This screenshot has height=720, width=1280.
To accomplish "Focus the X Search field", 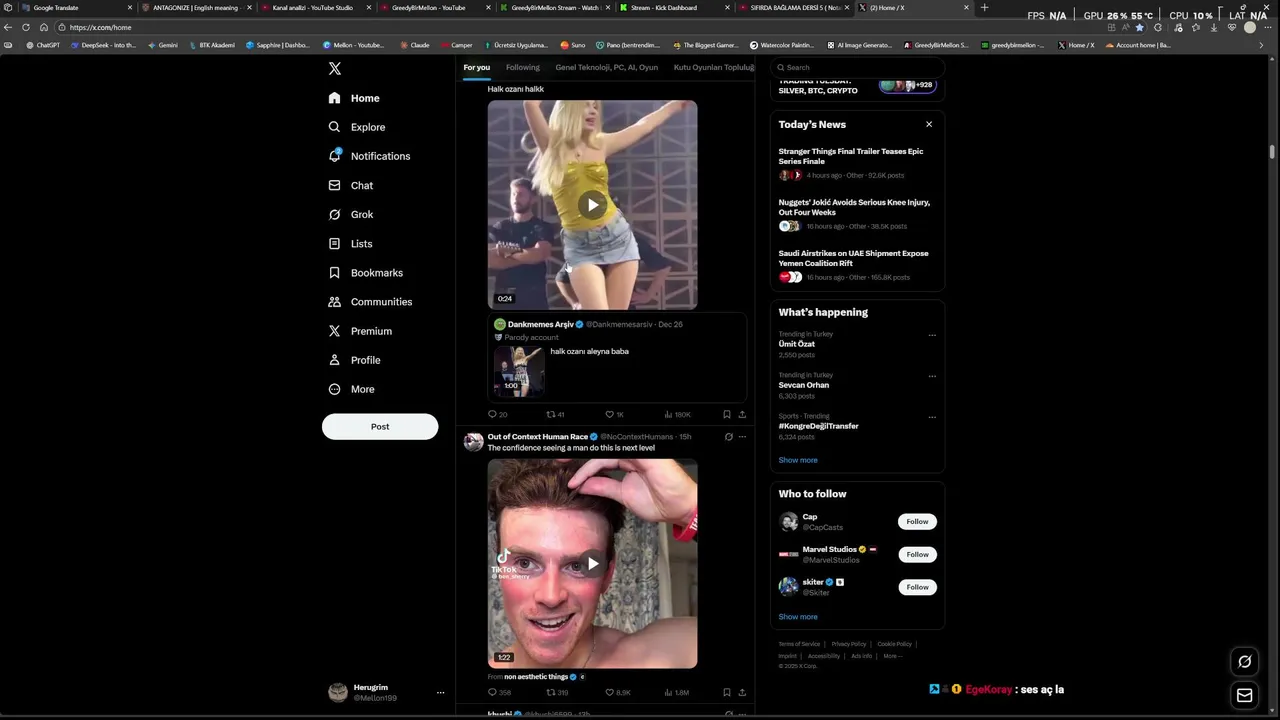I will click(x=857, y=68).
